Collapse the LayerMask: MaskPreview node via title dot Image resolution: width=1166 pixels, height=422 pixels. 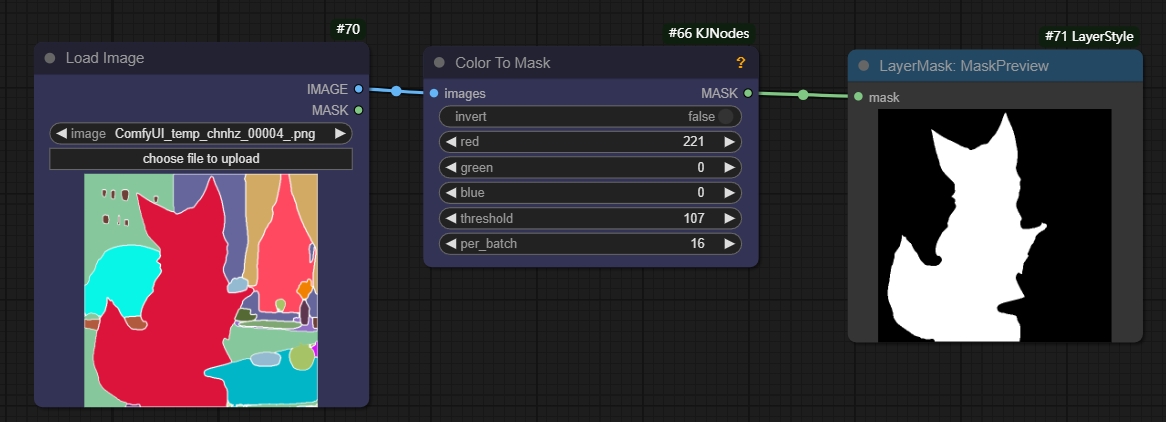pyautogui.click(x=863, y=67)
